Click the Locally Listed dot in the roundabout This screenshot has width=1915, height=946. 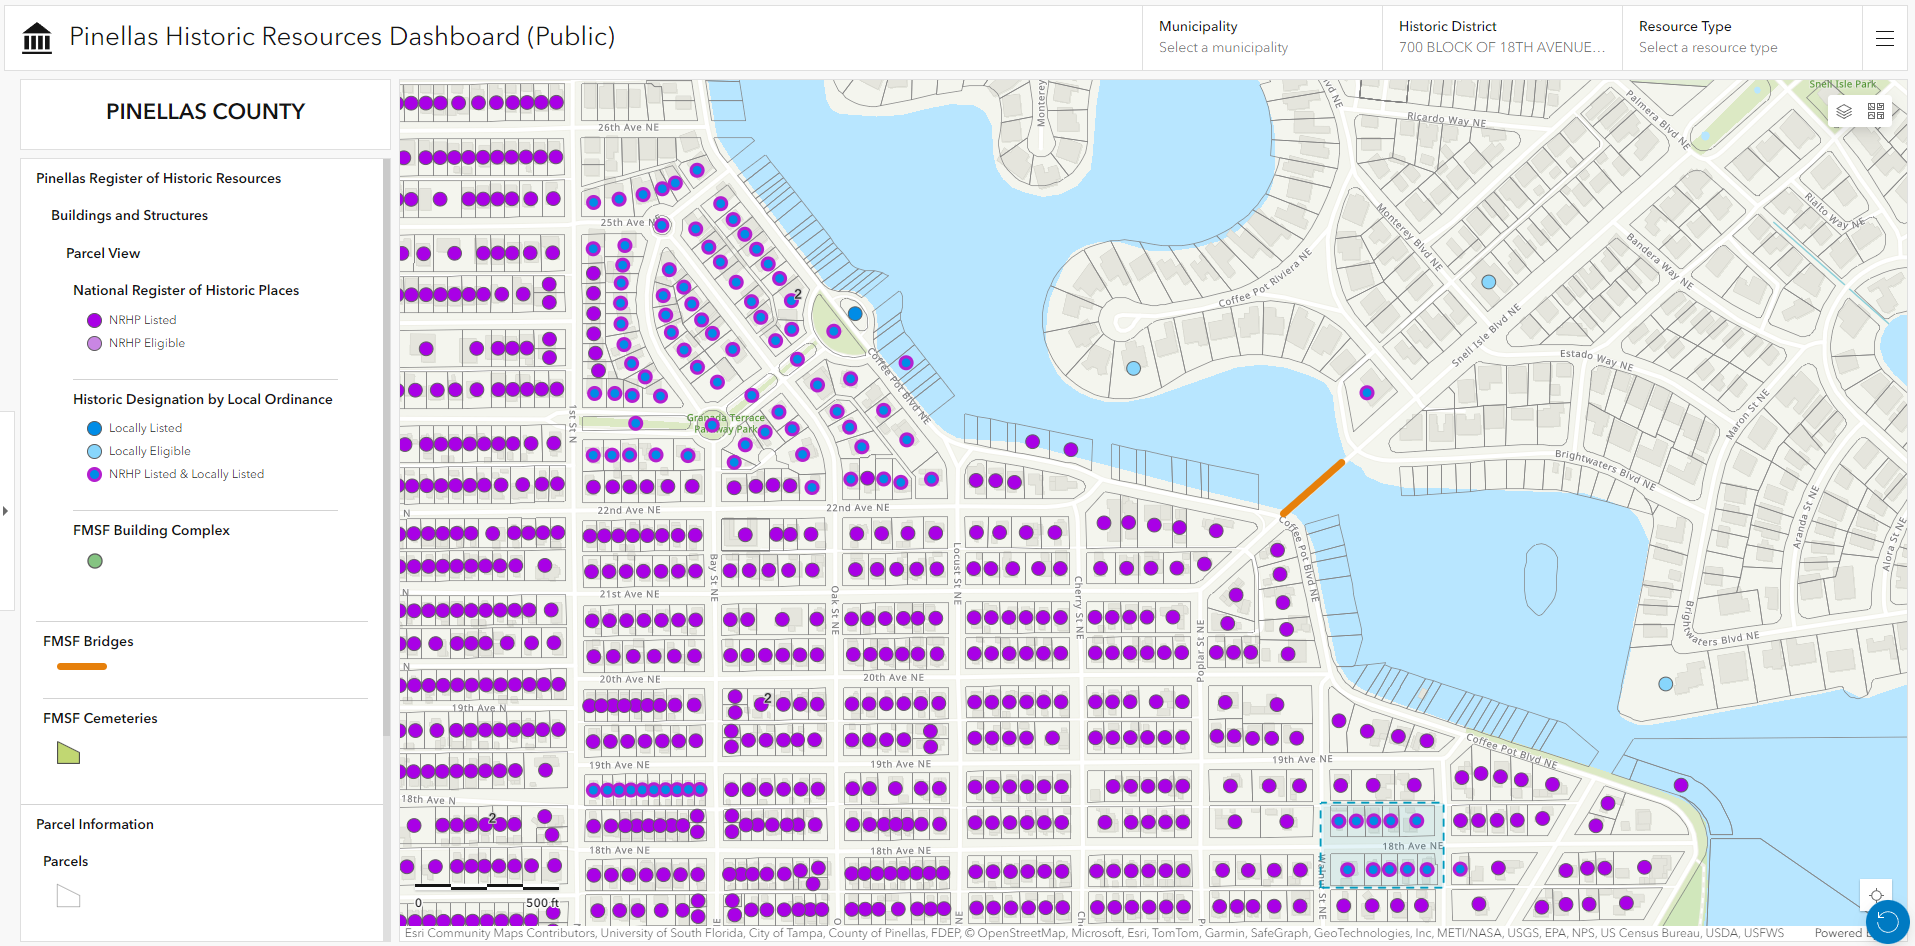coord(855,313)
